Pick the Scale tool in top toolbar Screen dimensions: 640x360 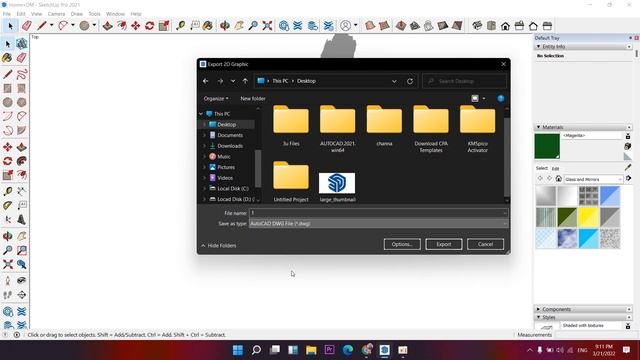pyautogui.click(x=164, y=26)
